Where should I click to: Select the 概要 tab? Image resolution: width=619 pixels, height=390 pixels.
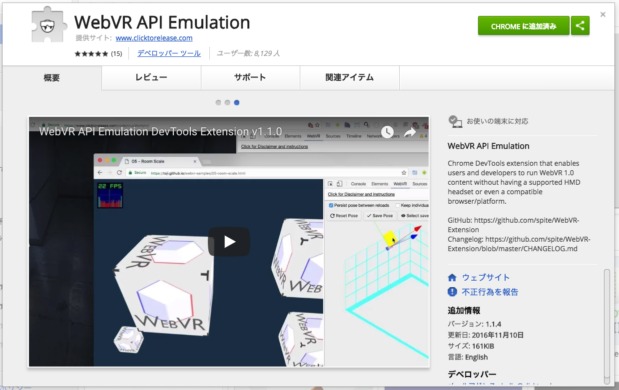coord(52,78)
